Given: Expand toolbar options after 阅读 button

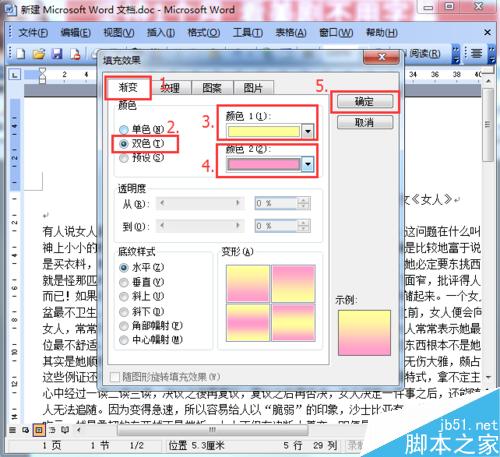Looking at the screenshot, I should point(456,53).
